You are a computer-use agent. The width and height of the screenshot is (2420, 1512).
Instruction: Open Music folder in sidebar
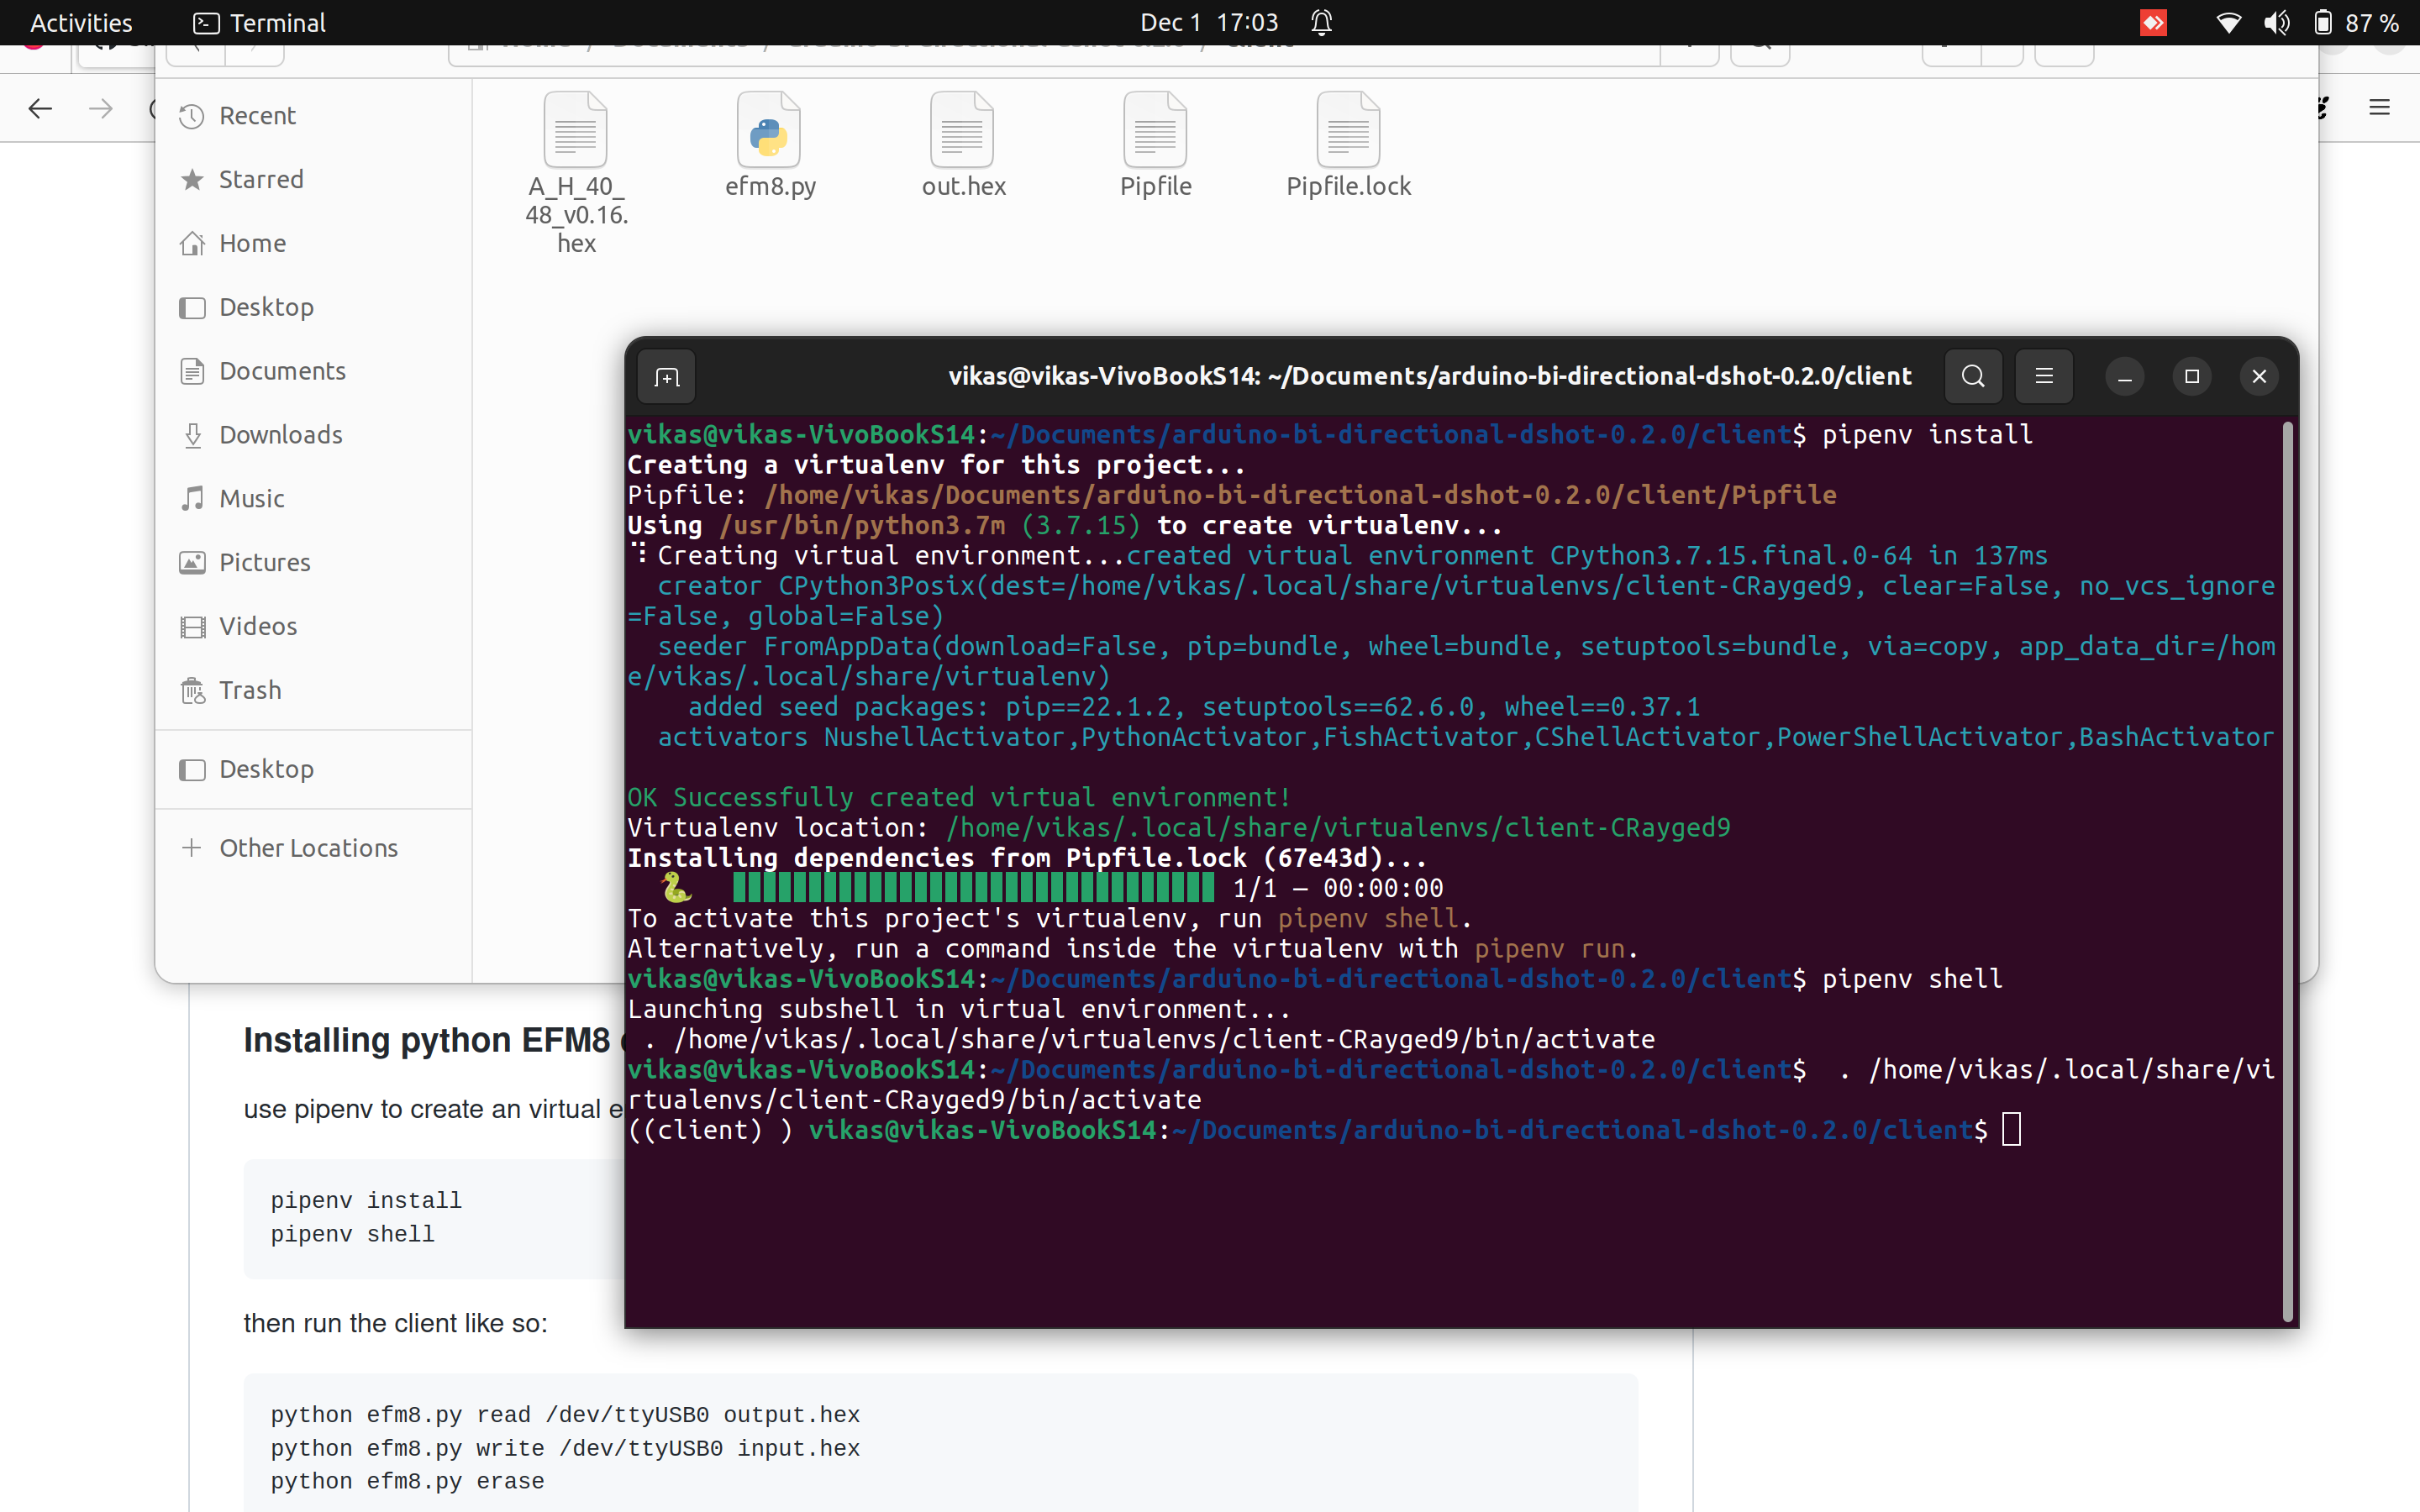click(x=314, y=499)
